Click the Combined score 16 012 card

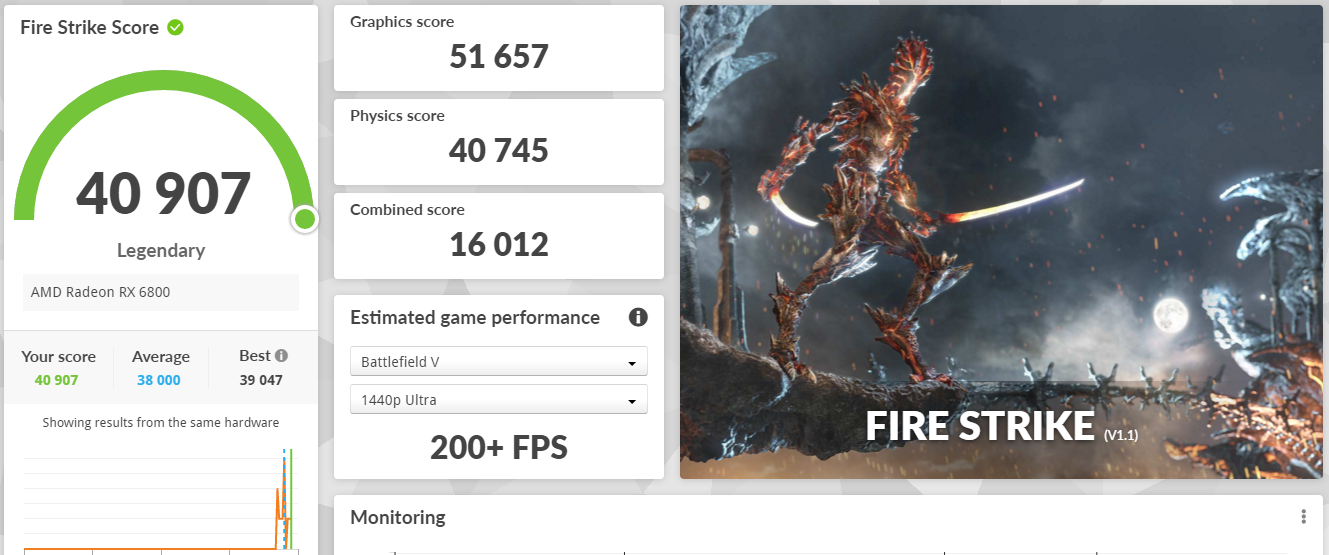499,236
